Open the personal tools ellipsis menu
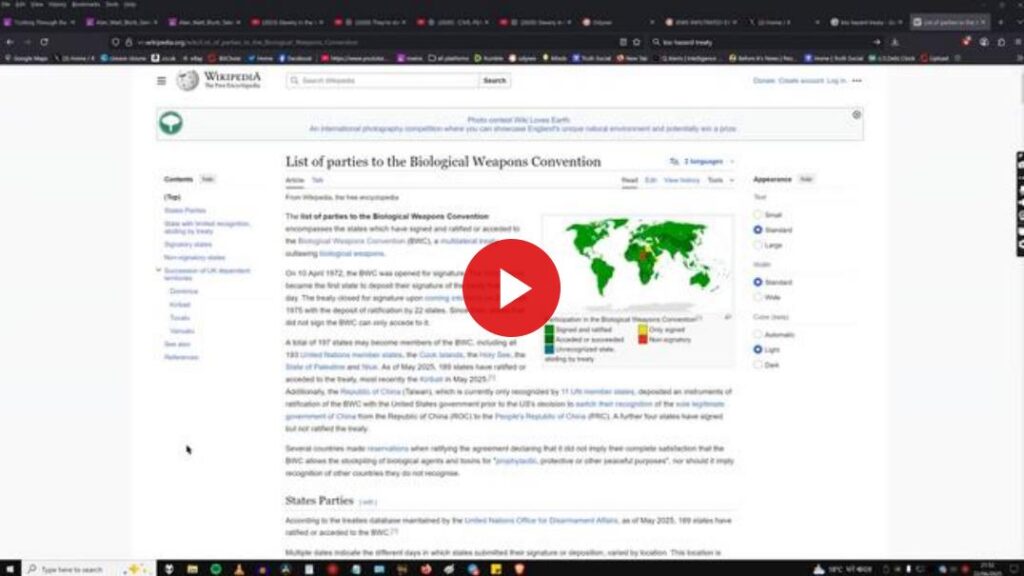 [x=857, y=81]
